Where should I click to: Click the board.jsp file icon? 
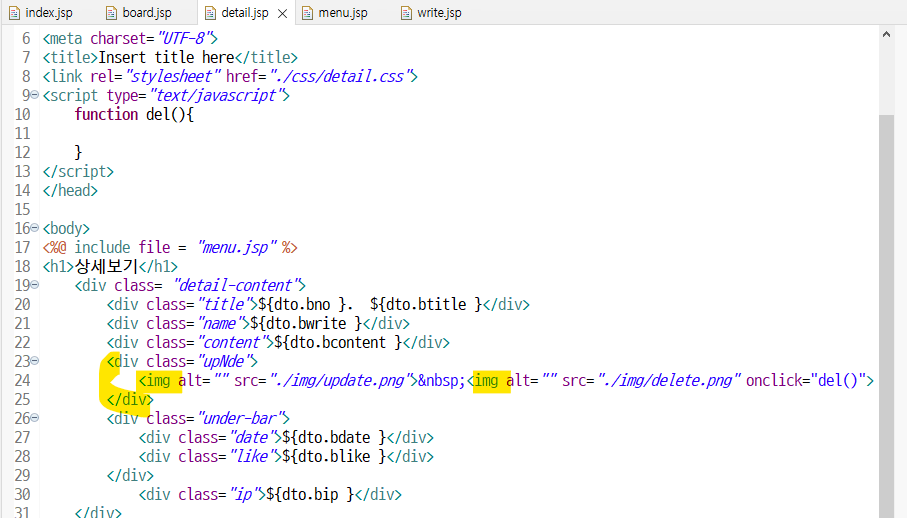pyautogui.click(x=112, y=13)
